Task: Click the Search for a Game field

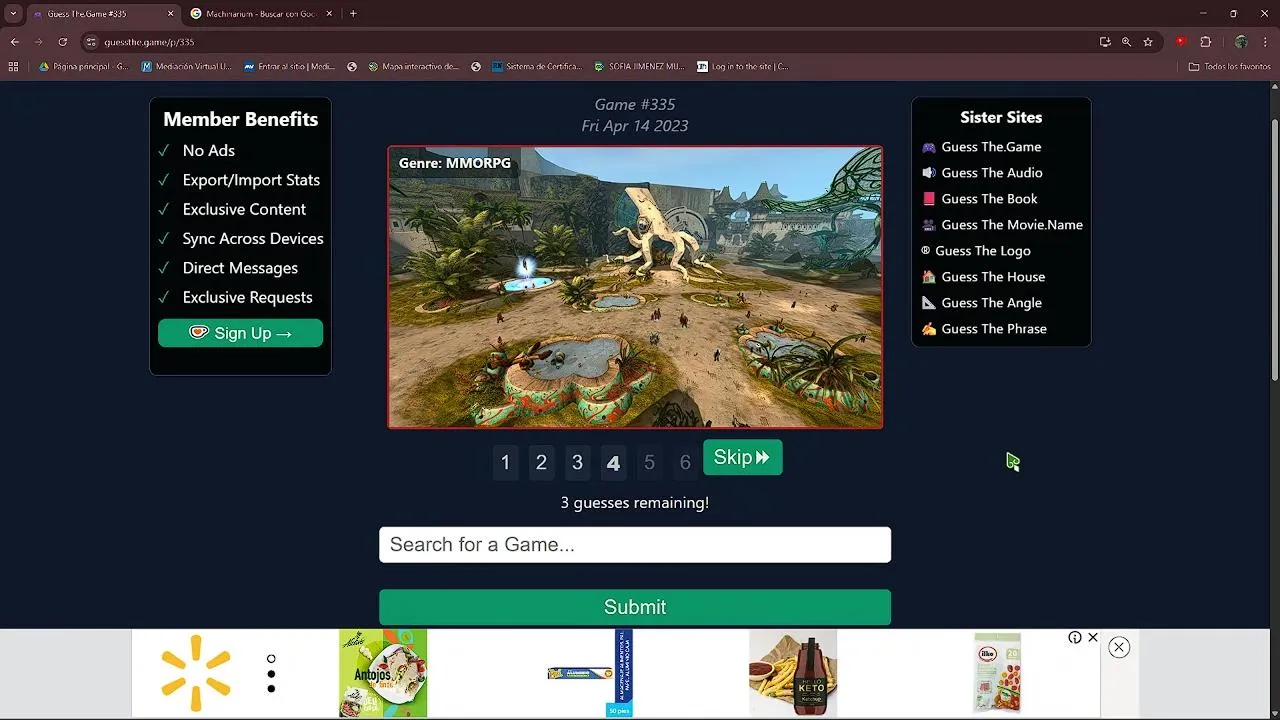Action: (x=635, y=545)
